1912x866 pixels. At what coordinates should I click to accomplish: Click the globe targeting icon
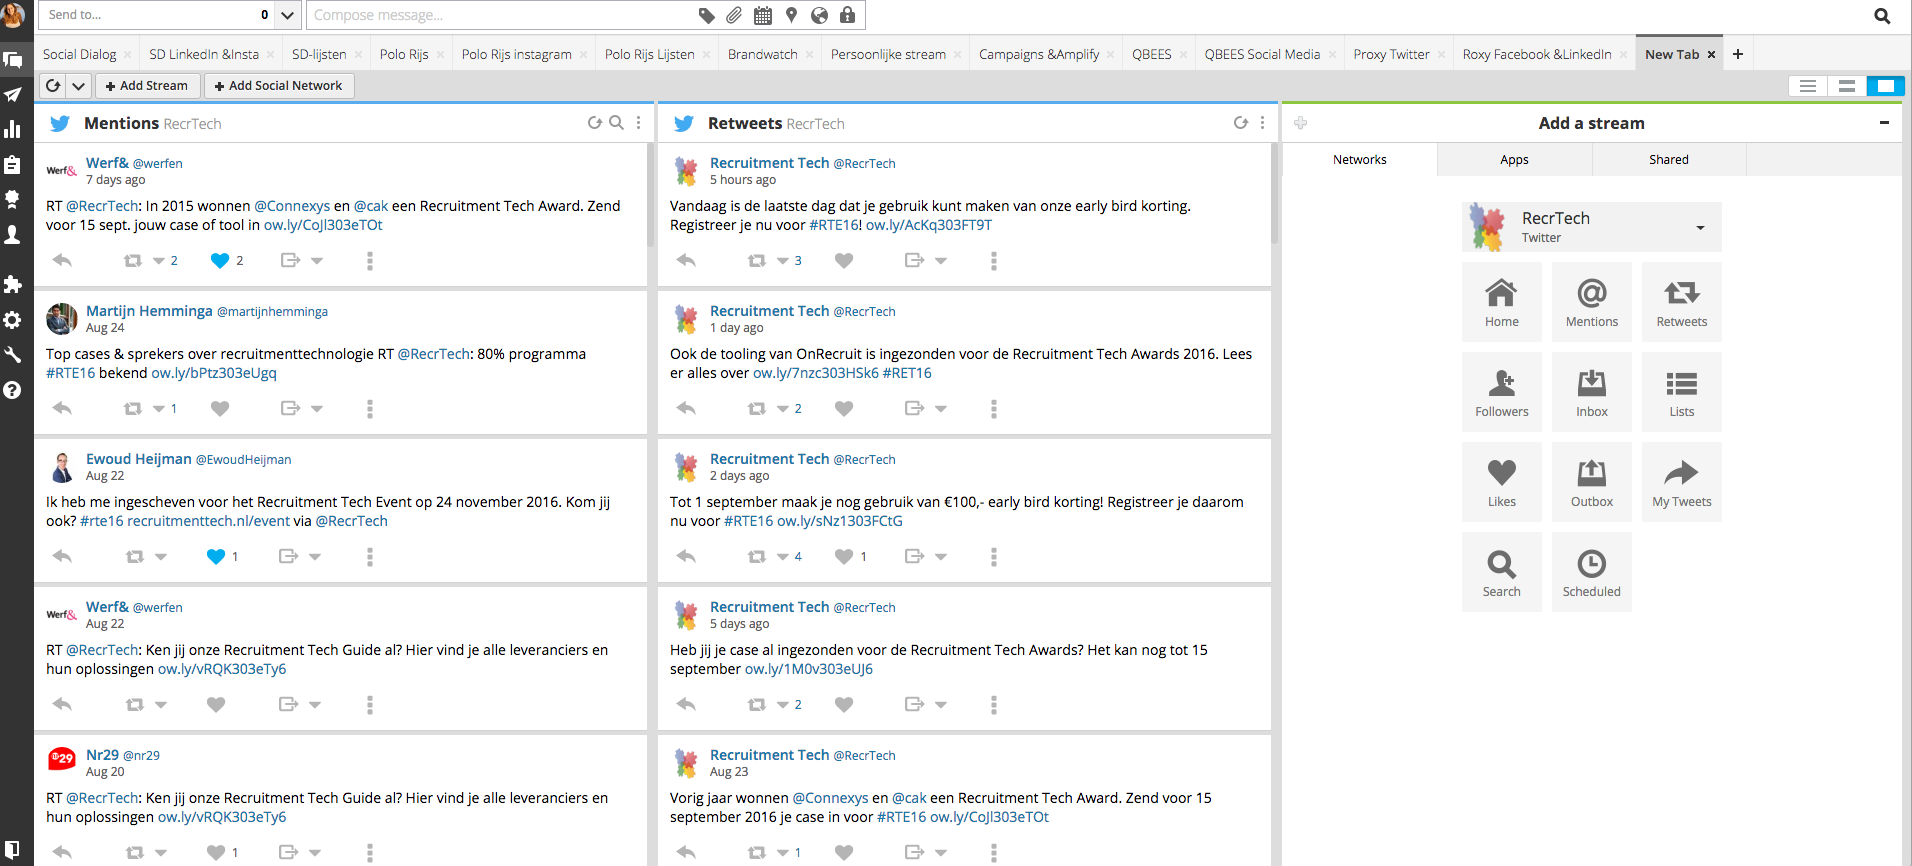tap(819, 15)
